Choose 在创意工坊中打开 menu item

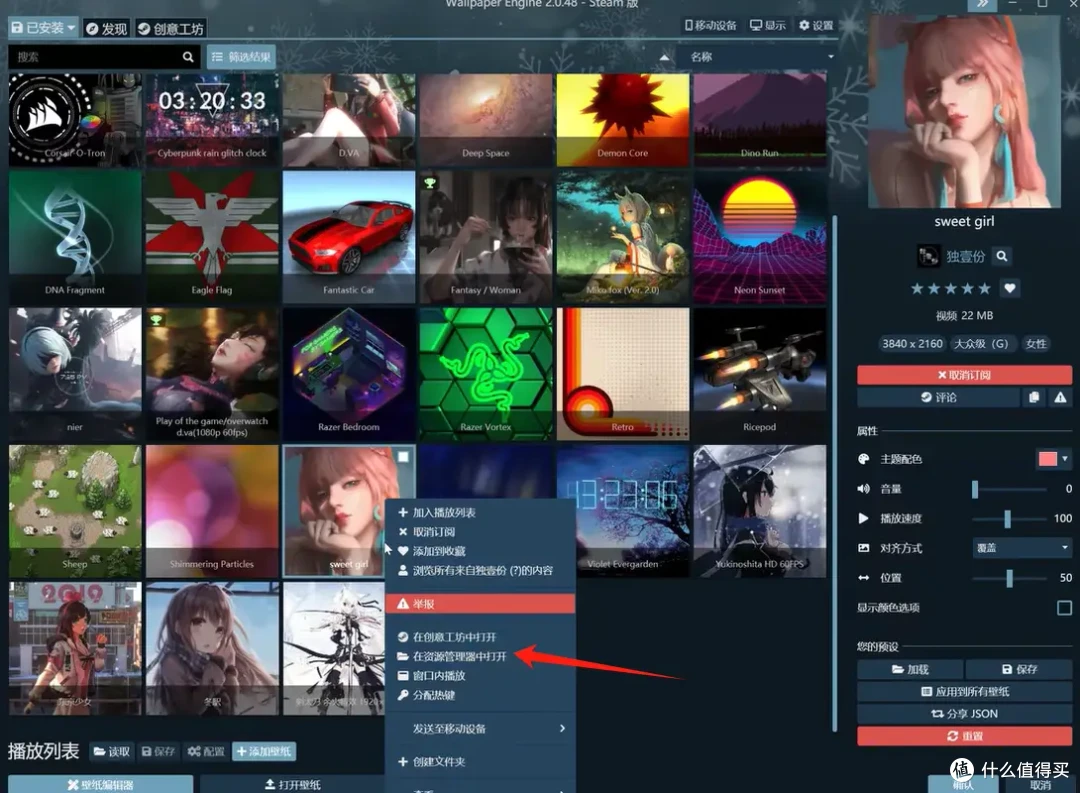[480, 637]
